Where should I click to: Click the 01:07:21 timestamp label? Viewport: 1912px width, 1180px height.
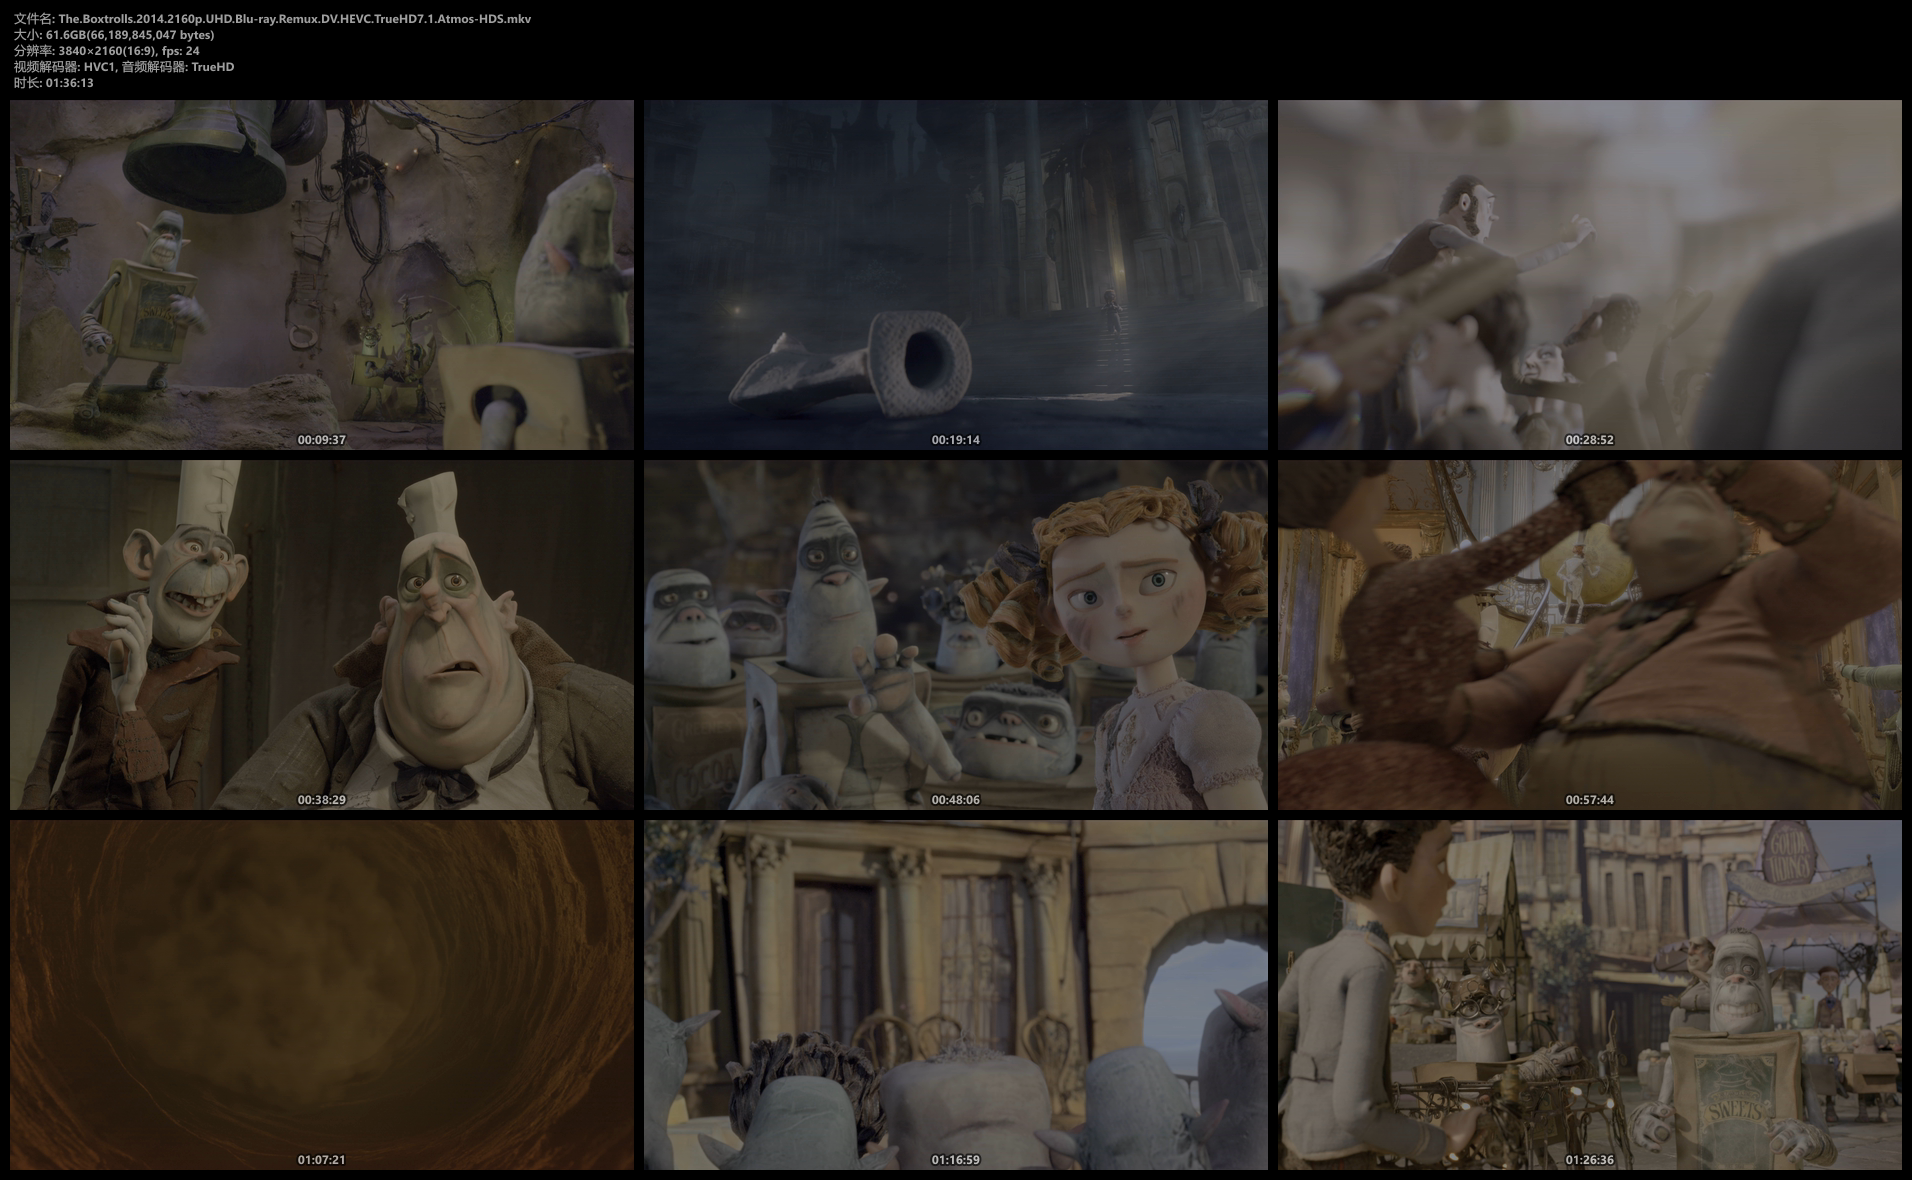(x=321, y=1160)
